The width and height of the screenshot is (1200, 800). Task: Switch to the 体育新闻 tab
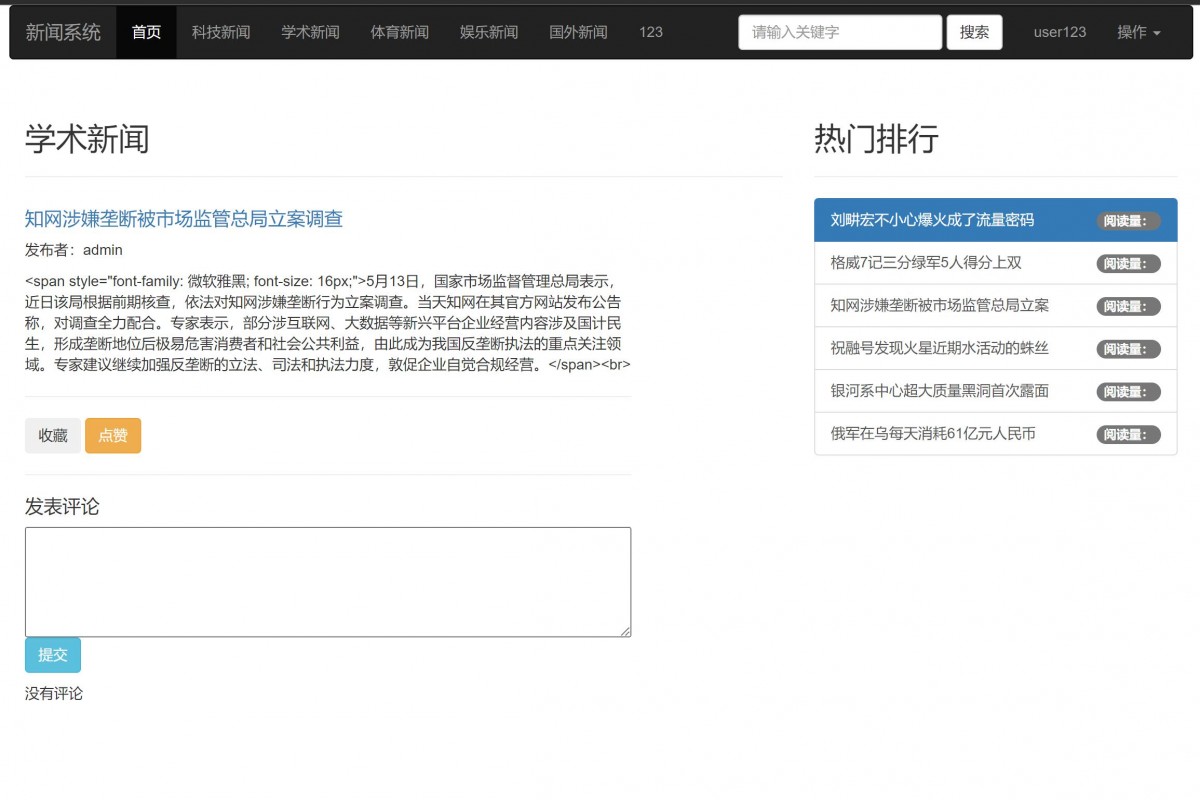pyautogui.click(x=399, y=31)
